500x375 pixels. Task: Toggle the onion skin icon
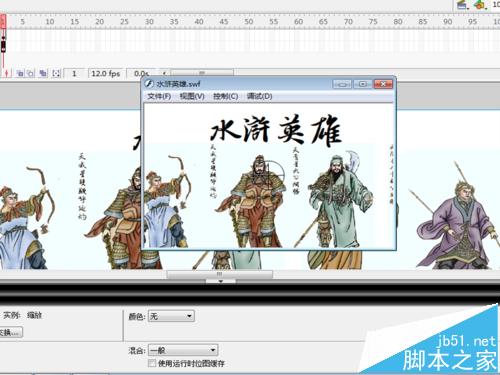tap(20, 73)
